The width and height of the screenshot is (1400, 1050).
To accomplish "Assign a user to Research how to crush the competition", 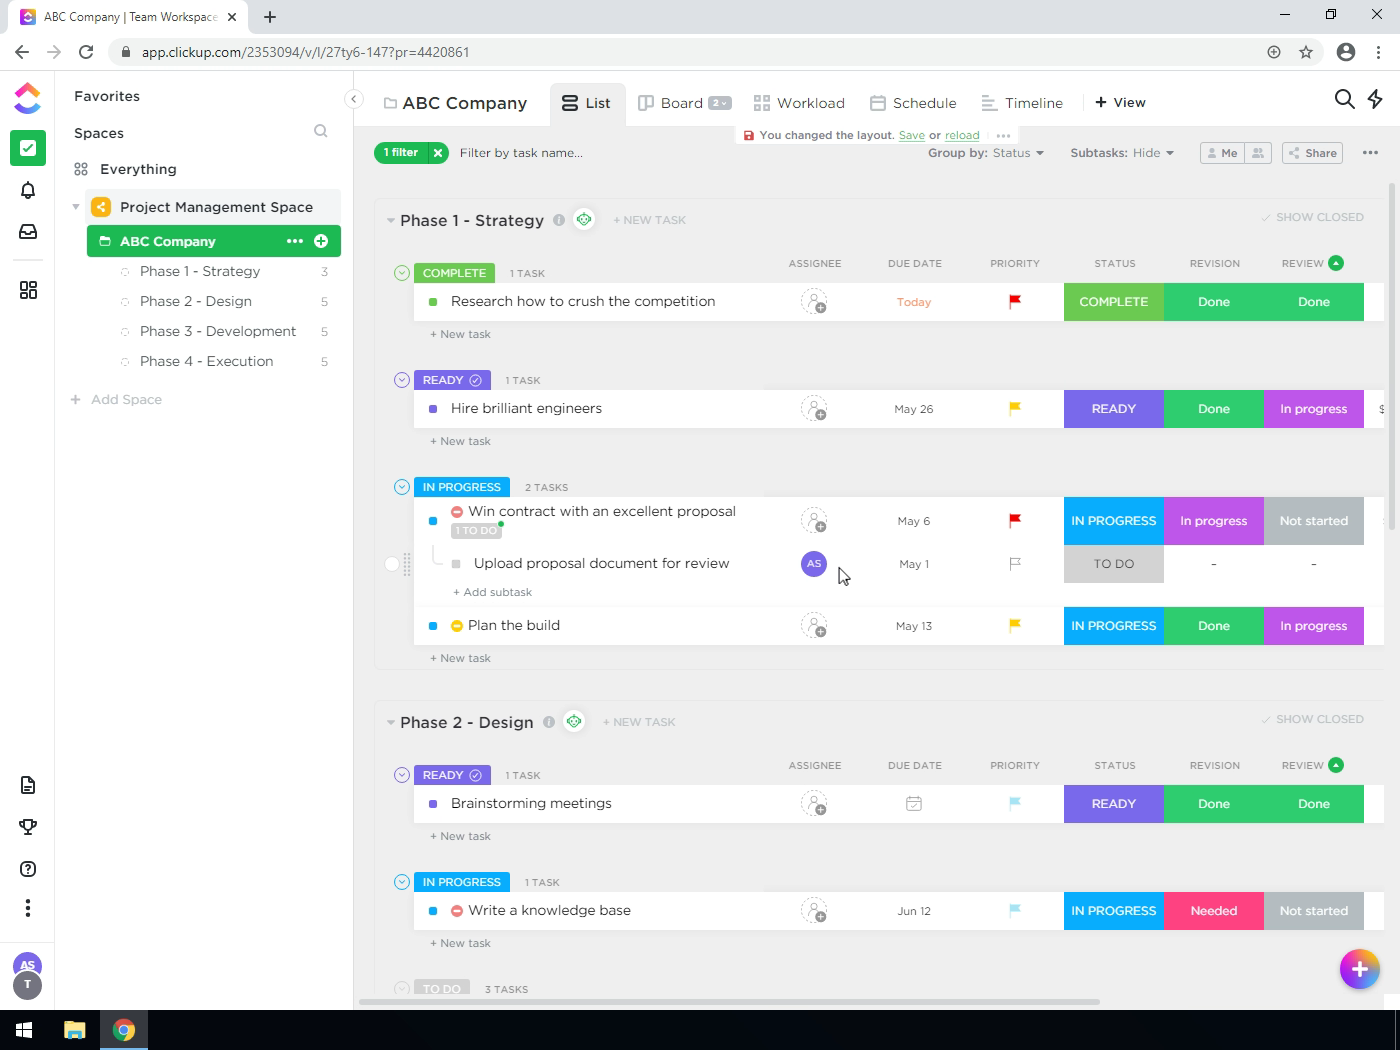I will point(814,302).
